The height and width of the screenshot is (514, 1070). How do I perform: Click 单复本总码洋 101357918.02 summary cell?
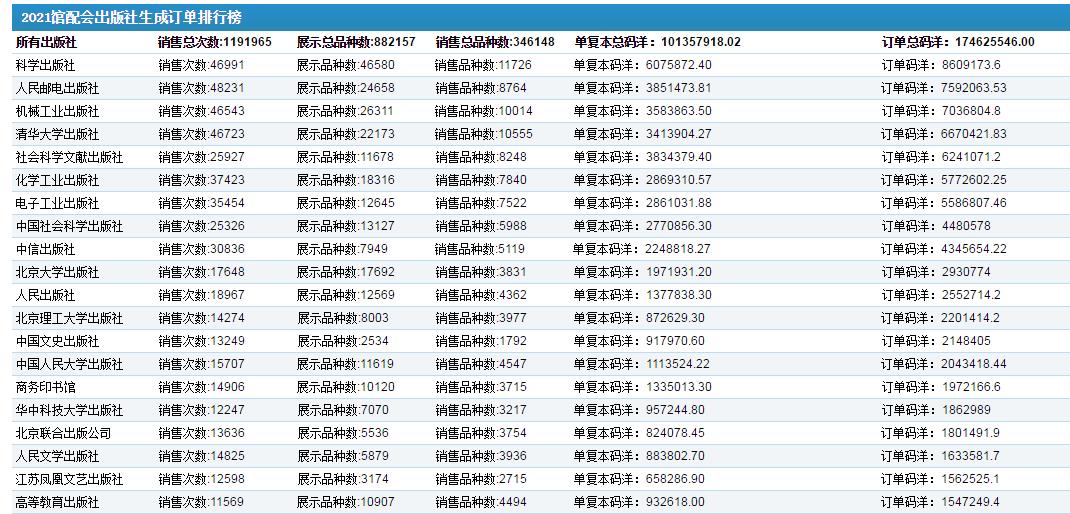tap(657, 42)
